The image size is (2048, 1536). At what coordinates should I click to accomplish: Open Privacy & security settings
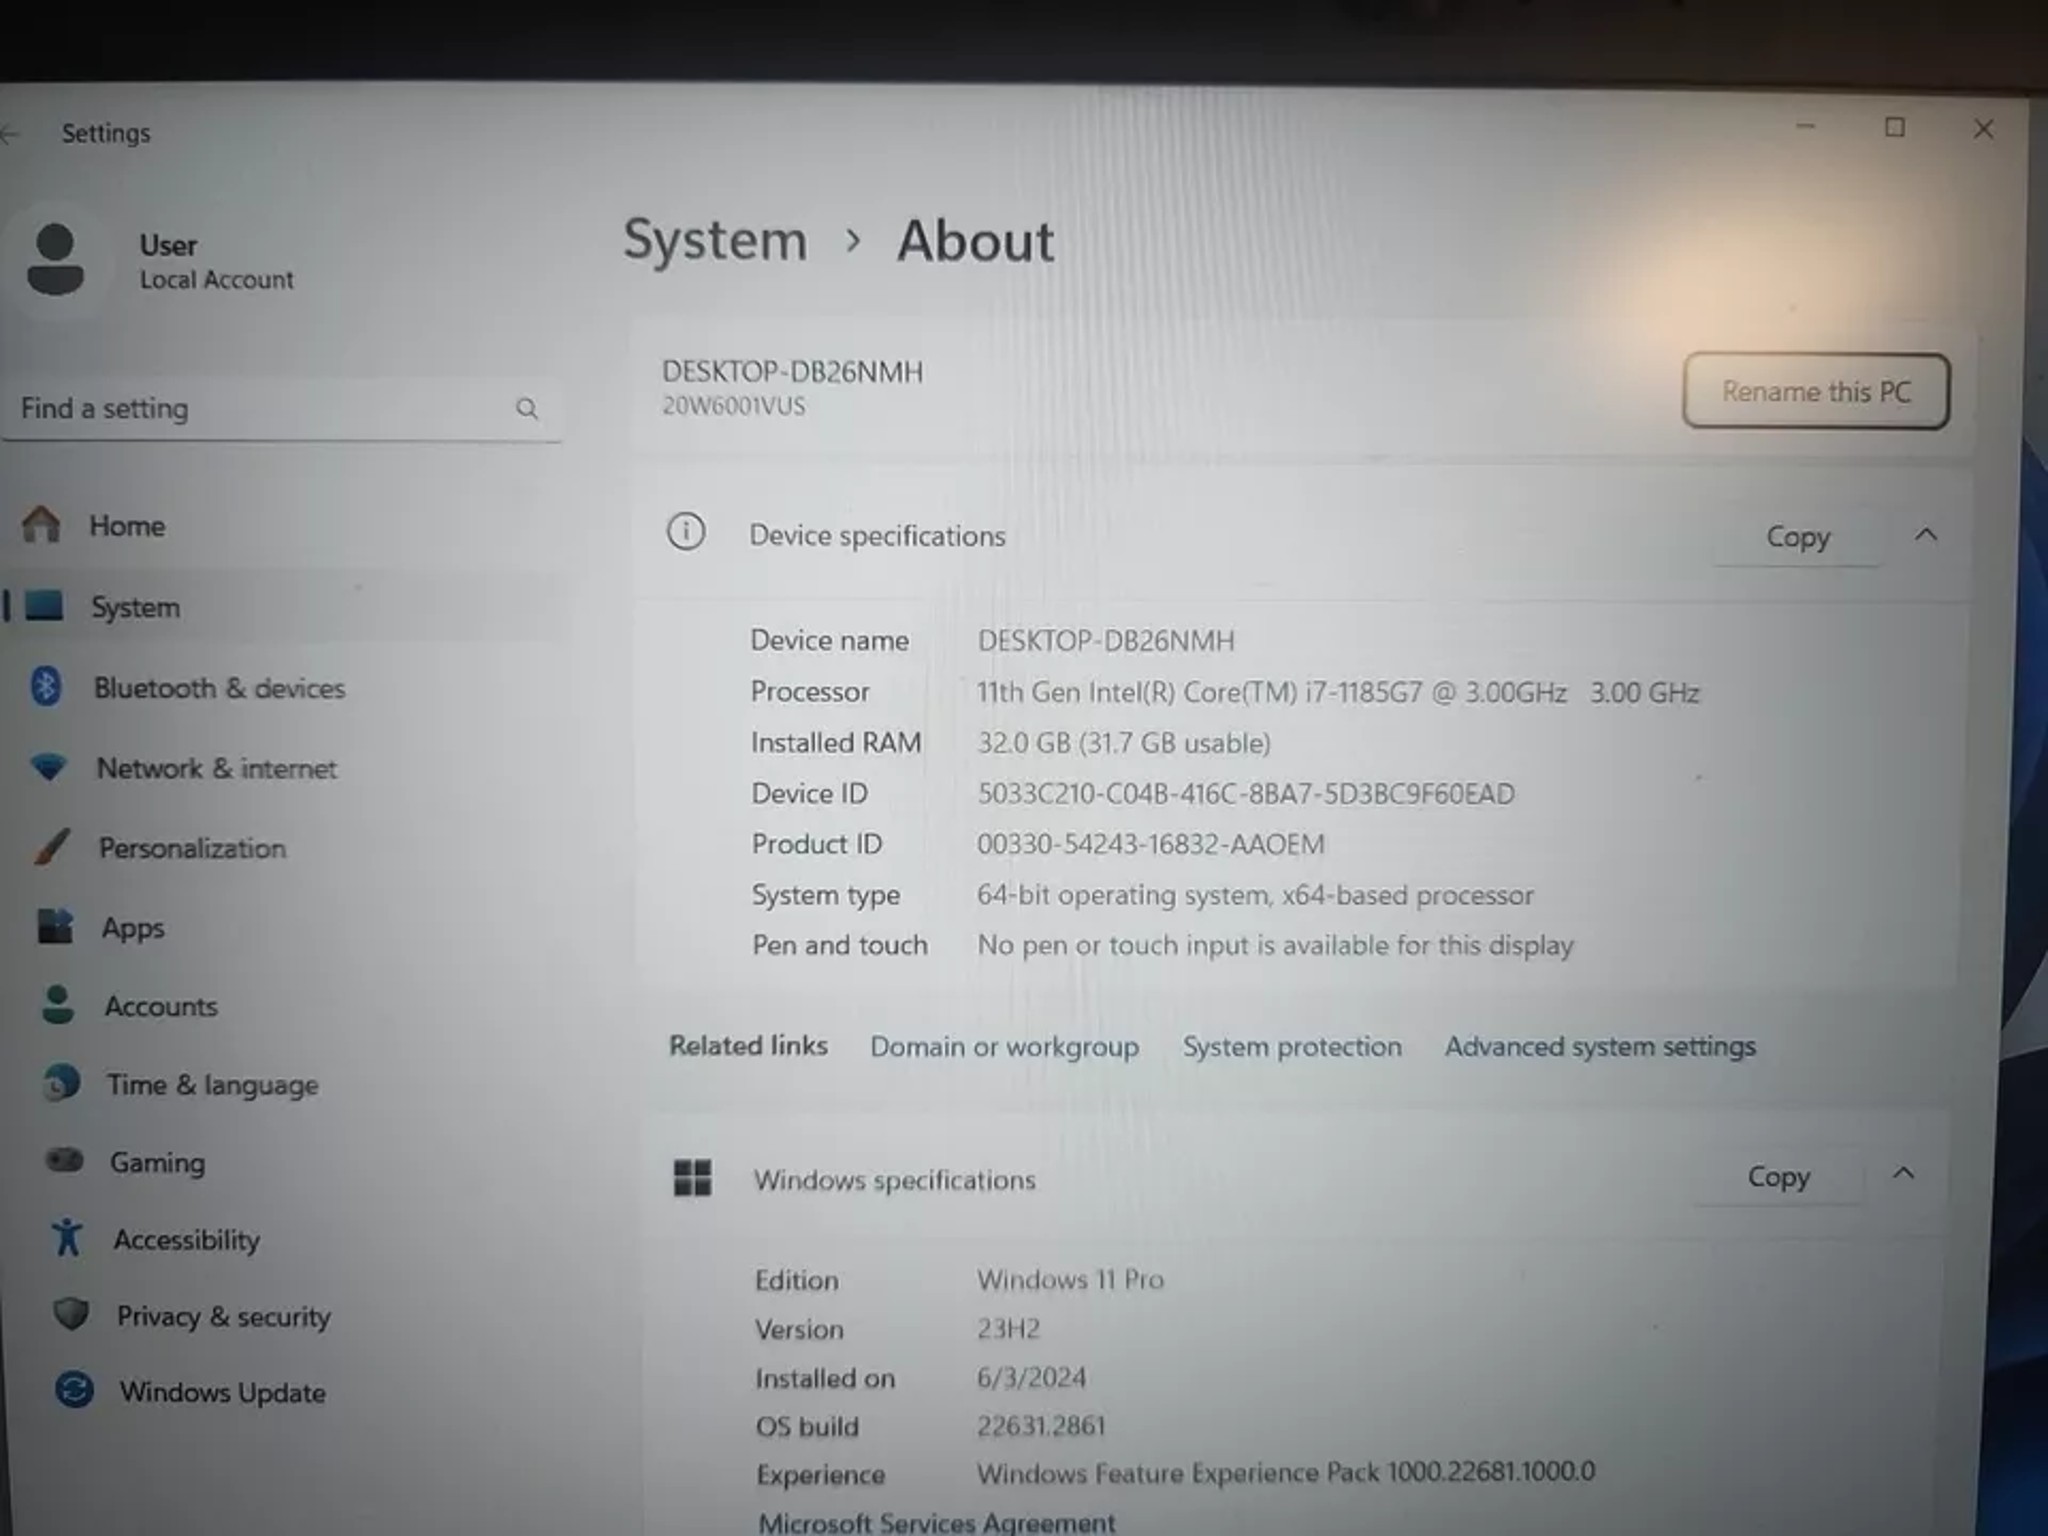pyautogui.click(x=223, y=1317)
